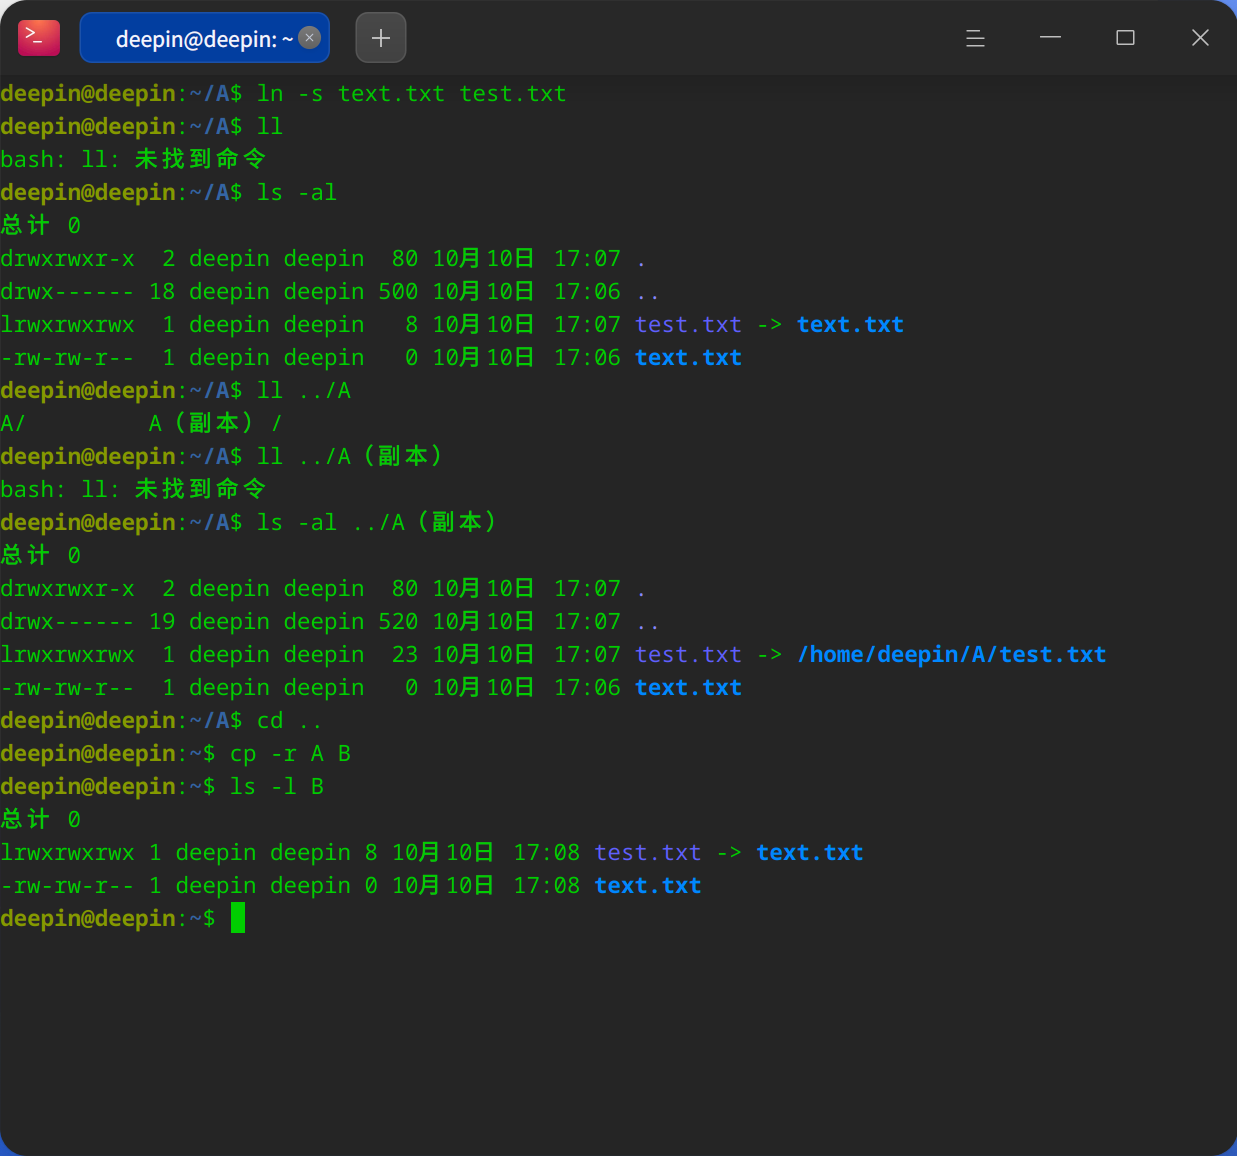Click the command 'ln -s text.txt test.txt'
This screenshot has height=1156, width=1237.
tap(411, 94)
